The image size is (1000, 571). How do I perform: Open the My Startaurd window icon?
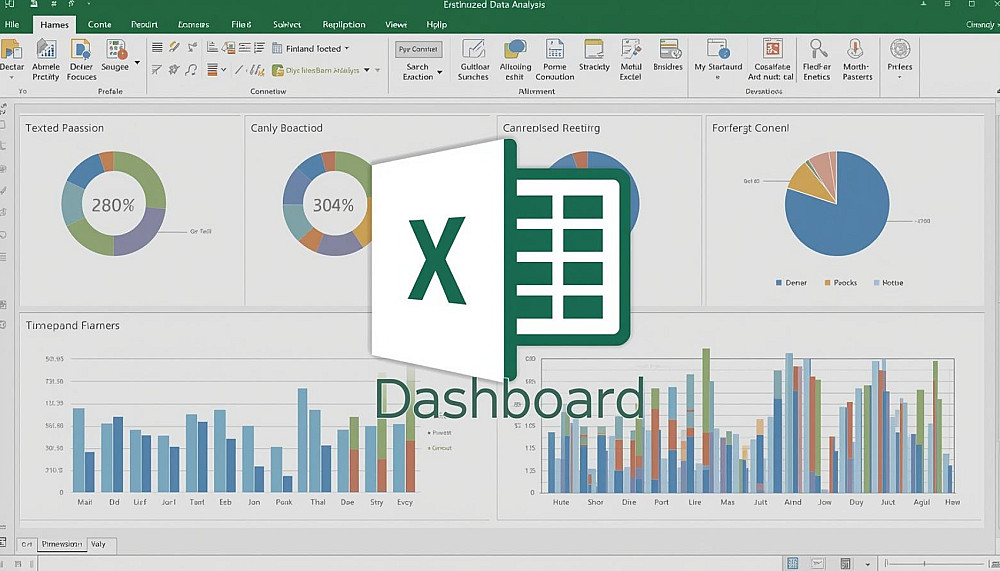click(718, 49)
